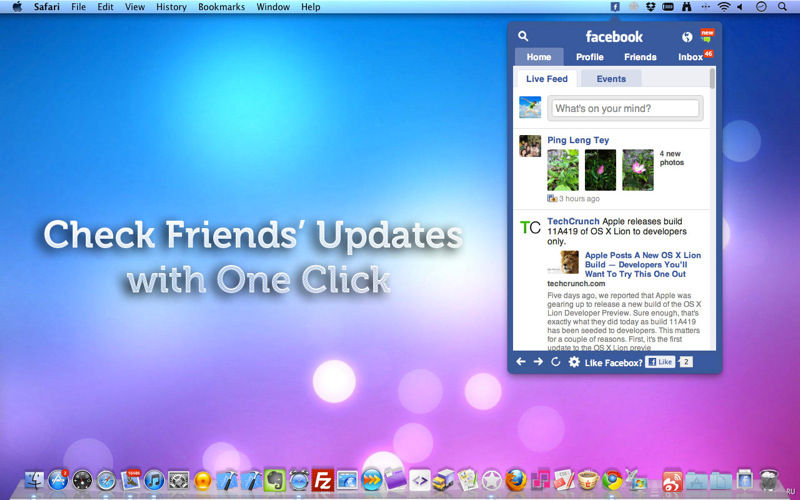Open the globe notifications icon
800x500 pixels.
point(687,37)
